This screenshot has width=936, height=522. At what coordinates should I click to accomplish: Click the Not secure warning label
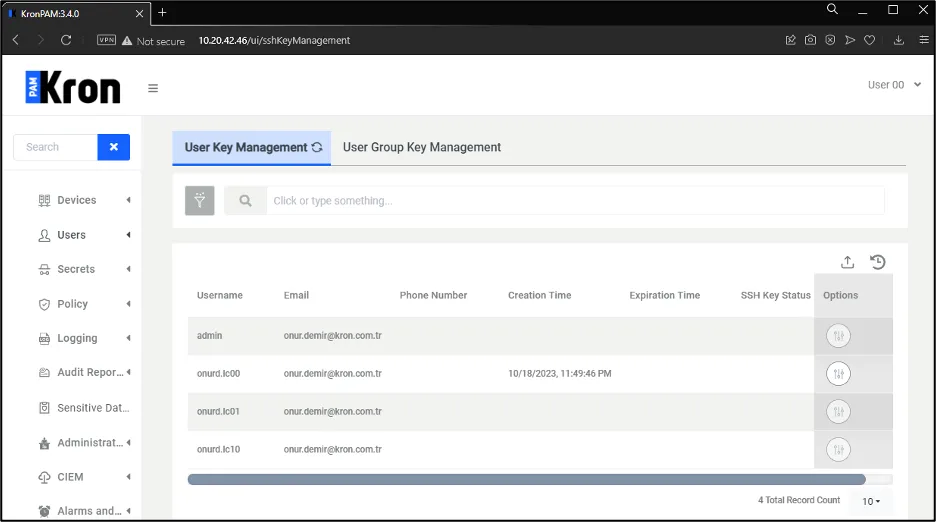tap(153, 41)
